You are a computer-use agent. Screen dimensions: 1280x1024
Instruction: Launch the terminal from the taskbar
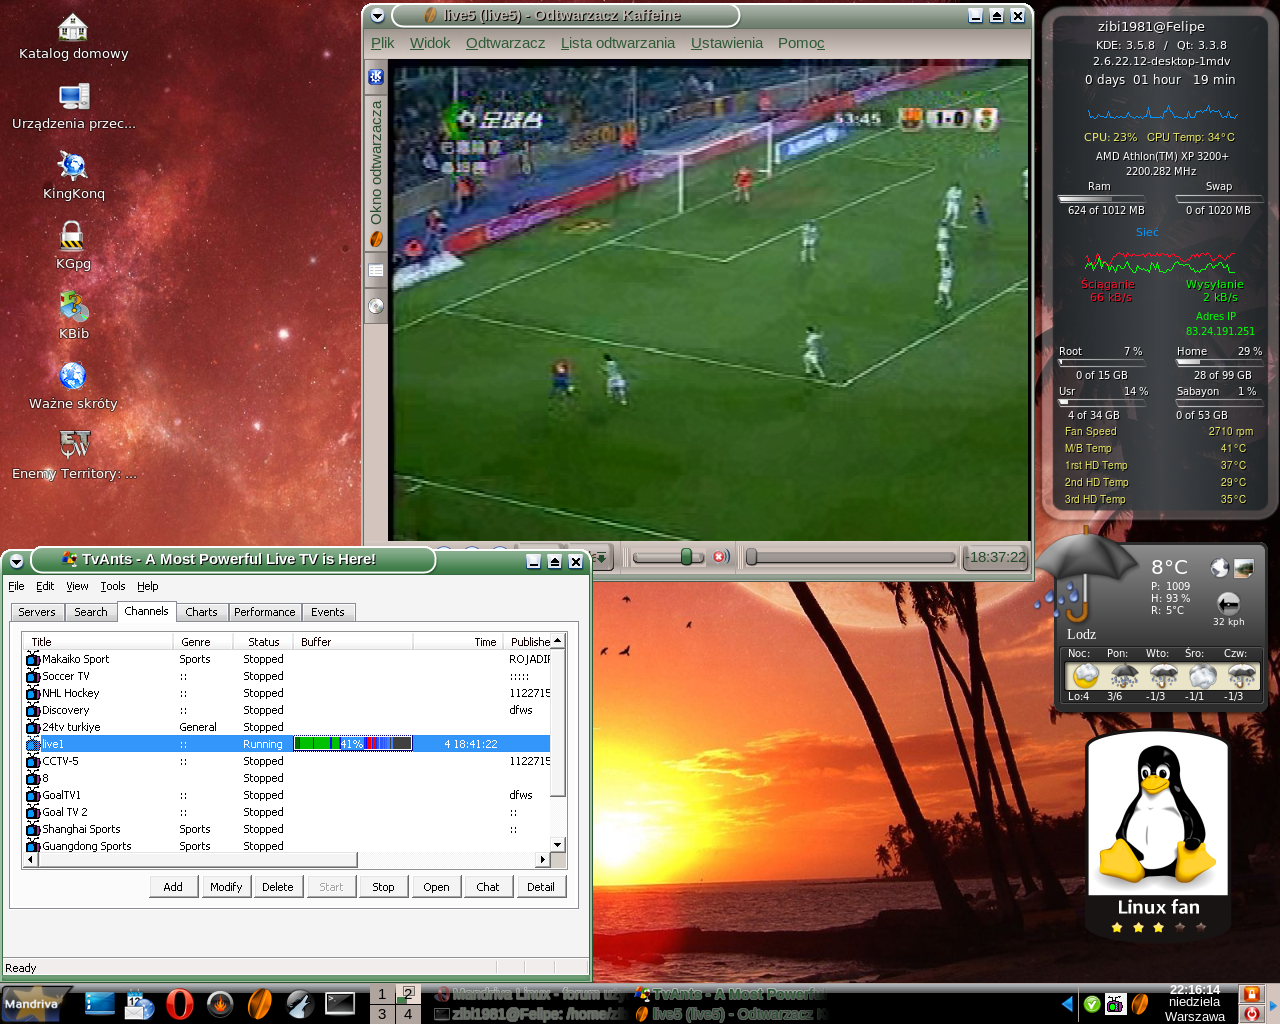coord(340,1003)
